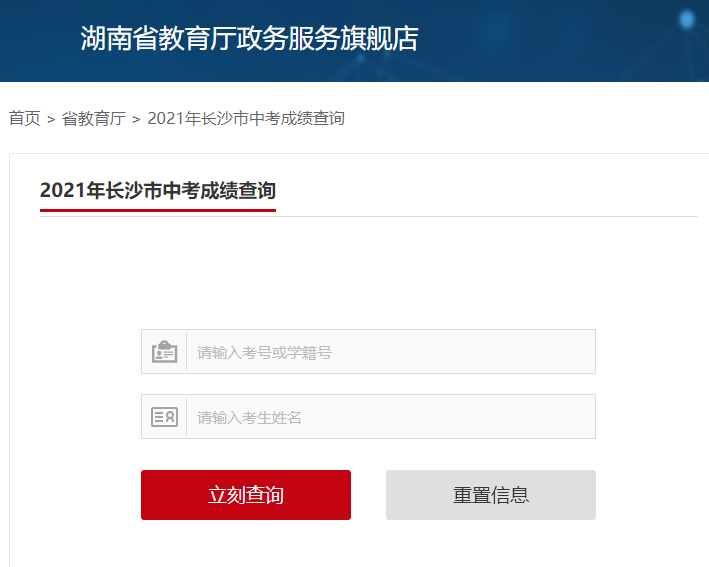This screenshot has height=567, width=709.
Task: Go to 首页 in the breadcrumb
Action: point(24,118)
